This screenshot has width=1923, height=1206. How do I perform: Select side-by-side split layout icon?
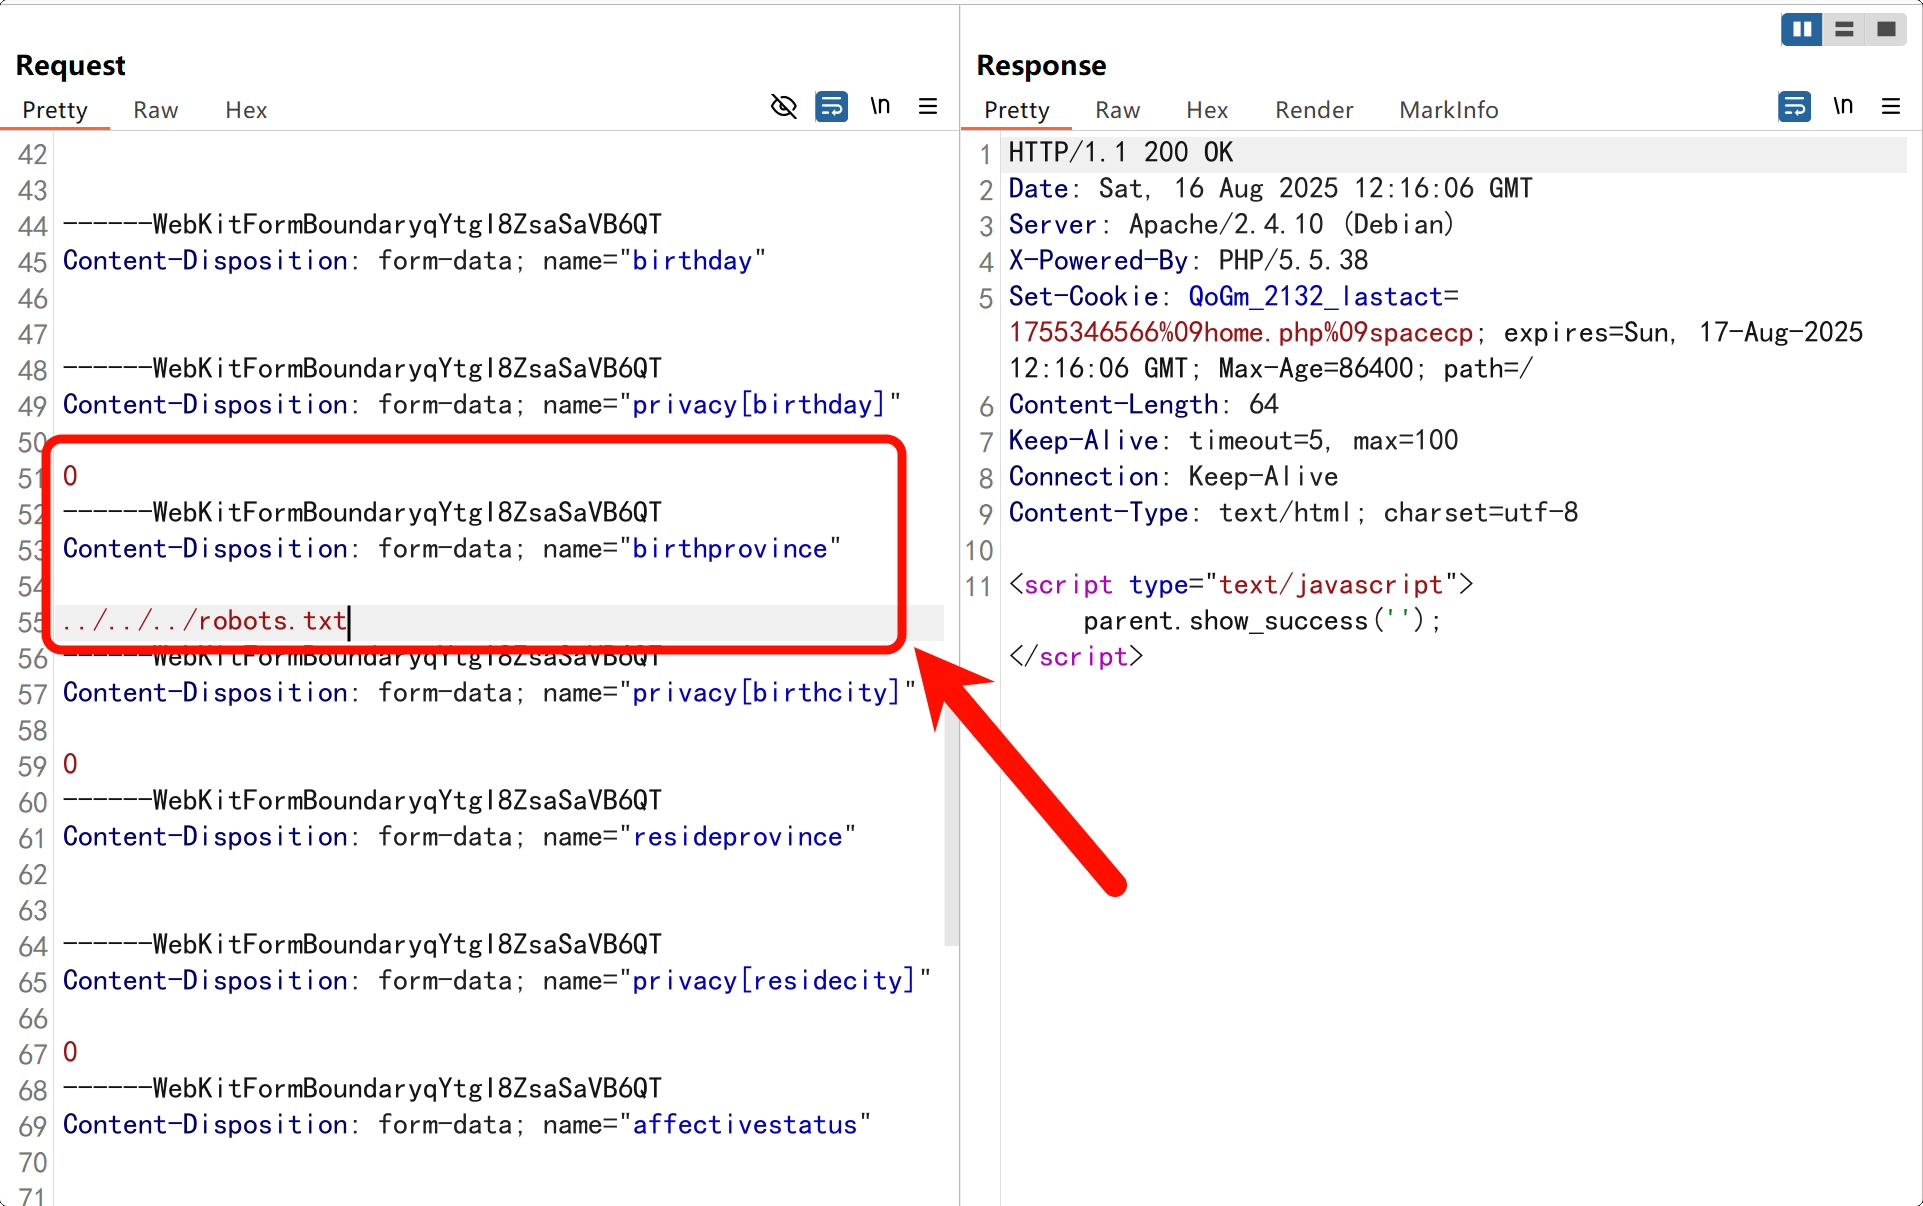click(x=1802, y=29)
